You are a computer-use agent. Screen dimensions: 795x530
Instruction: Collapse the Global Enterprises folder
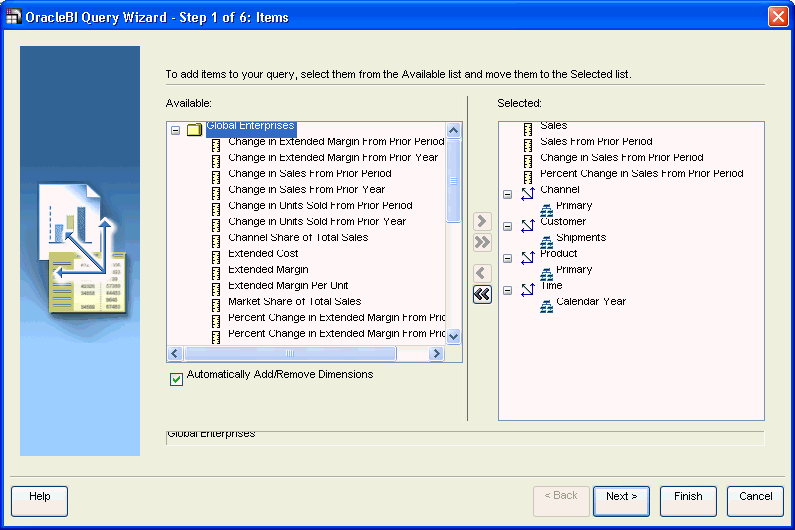click(x=175, y=130)
